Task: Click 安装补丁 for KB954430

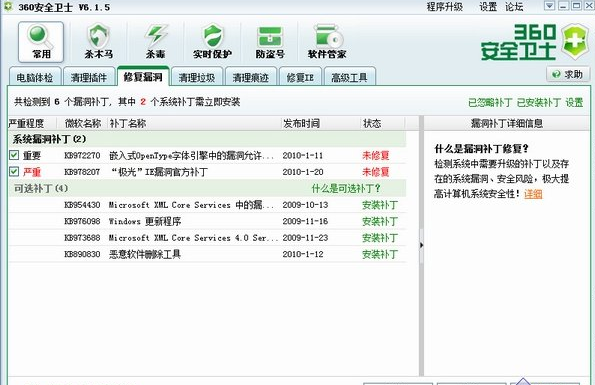Action: click(380, 205)
